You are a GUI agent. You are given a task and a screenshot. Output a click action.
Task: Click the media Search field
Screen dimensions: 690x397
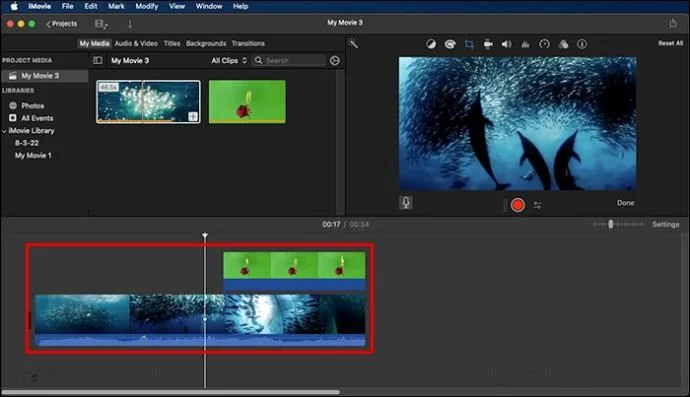pyautogui.click(x=289, y=60)
